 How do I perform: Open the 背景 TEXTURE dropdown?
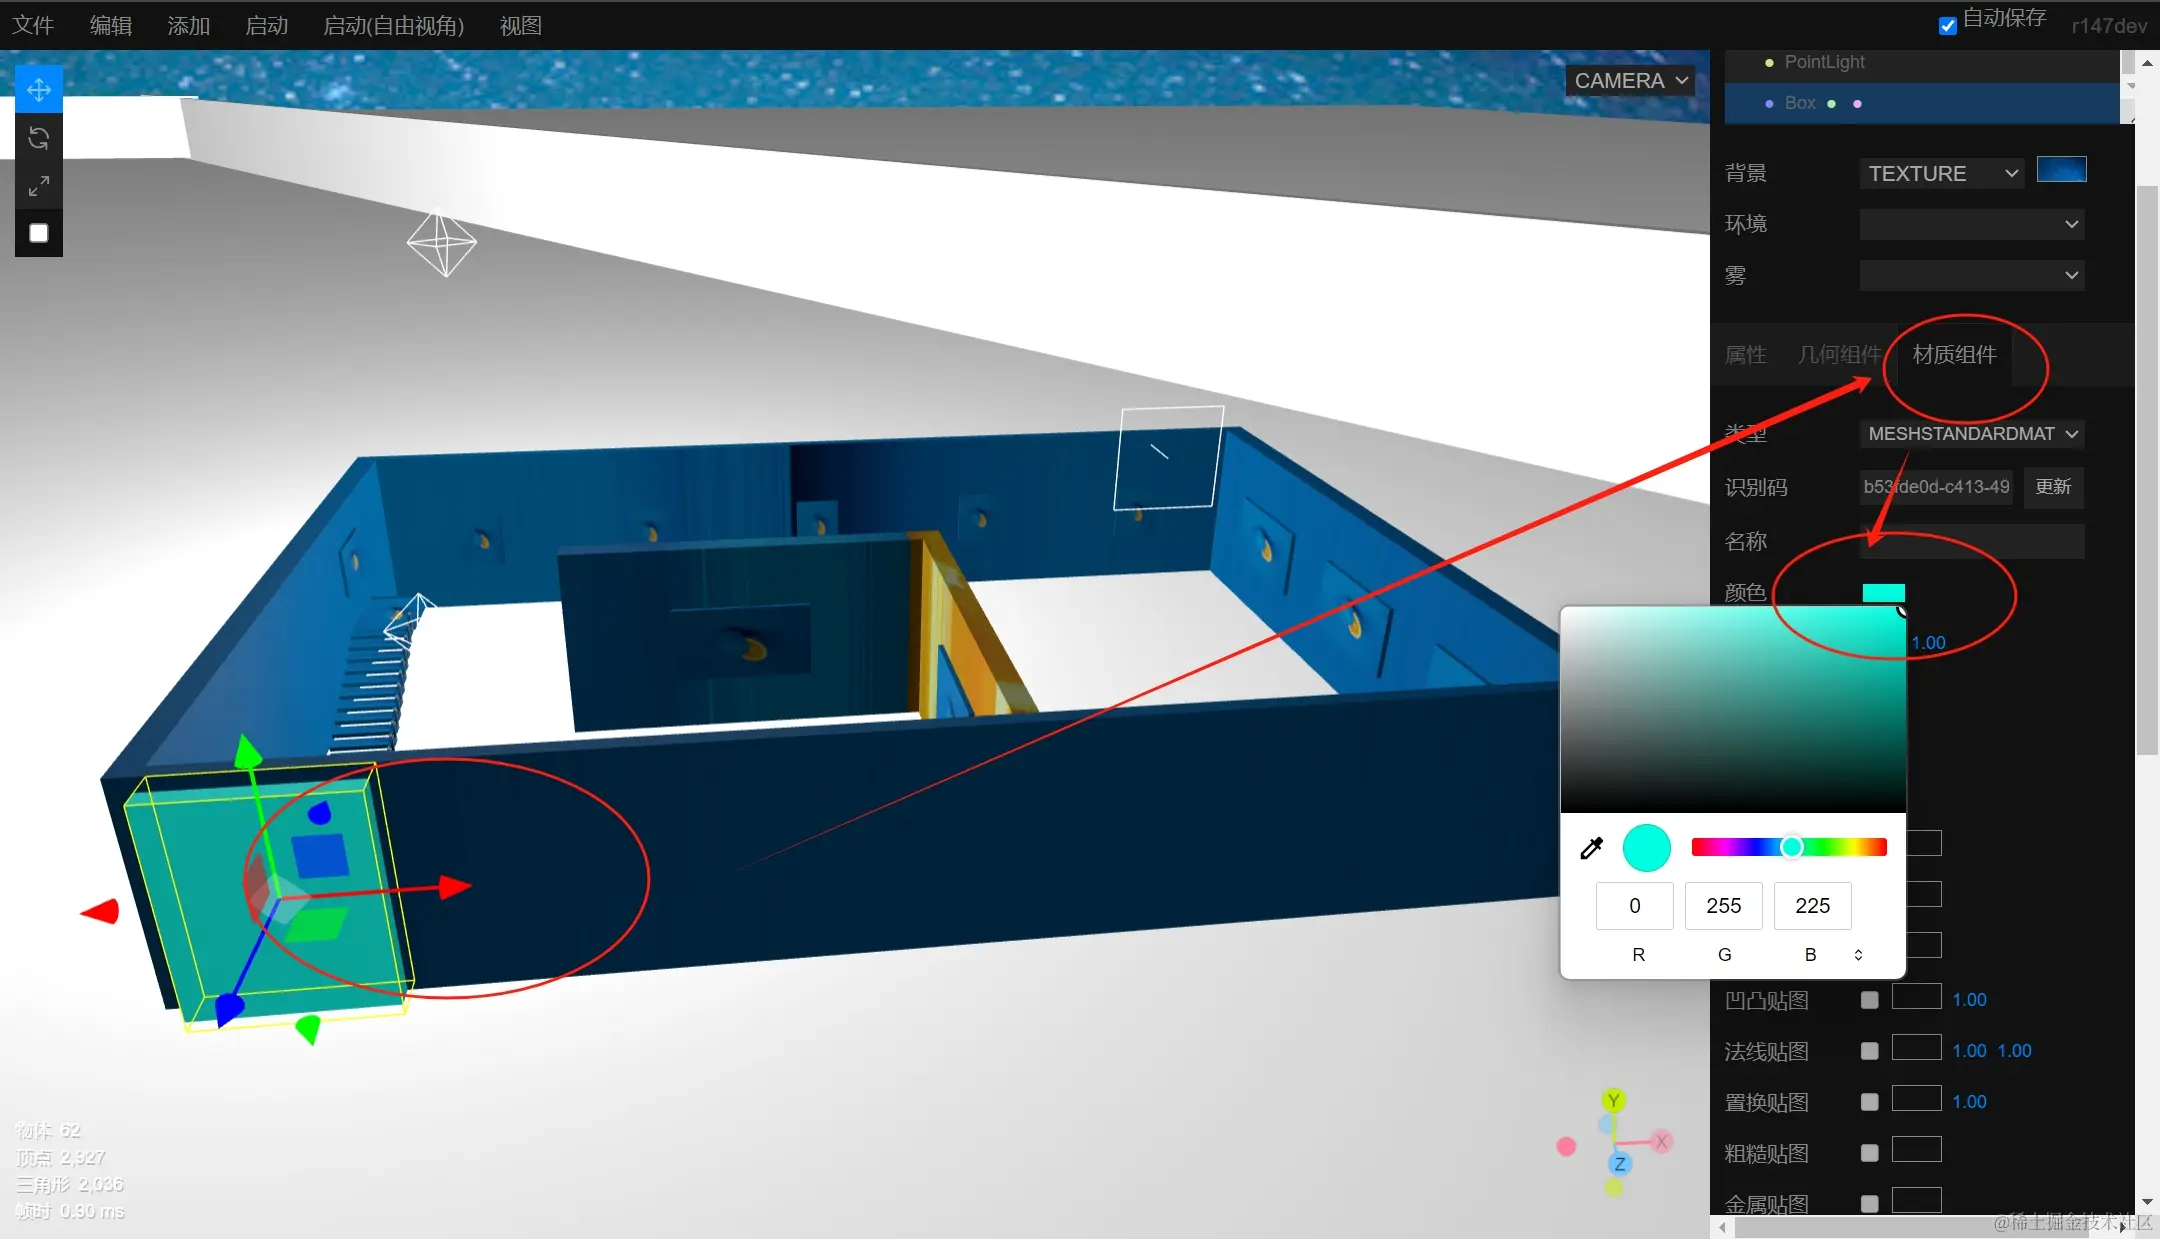point(1940,174)
